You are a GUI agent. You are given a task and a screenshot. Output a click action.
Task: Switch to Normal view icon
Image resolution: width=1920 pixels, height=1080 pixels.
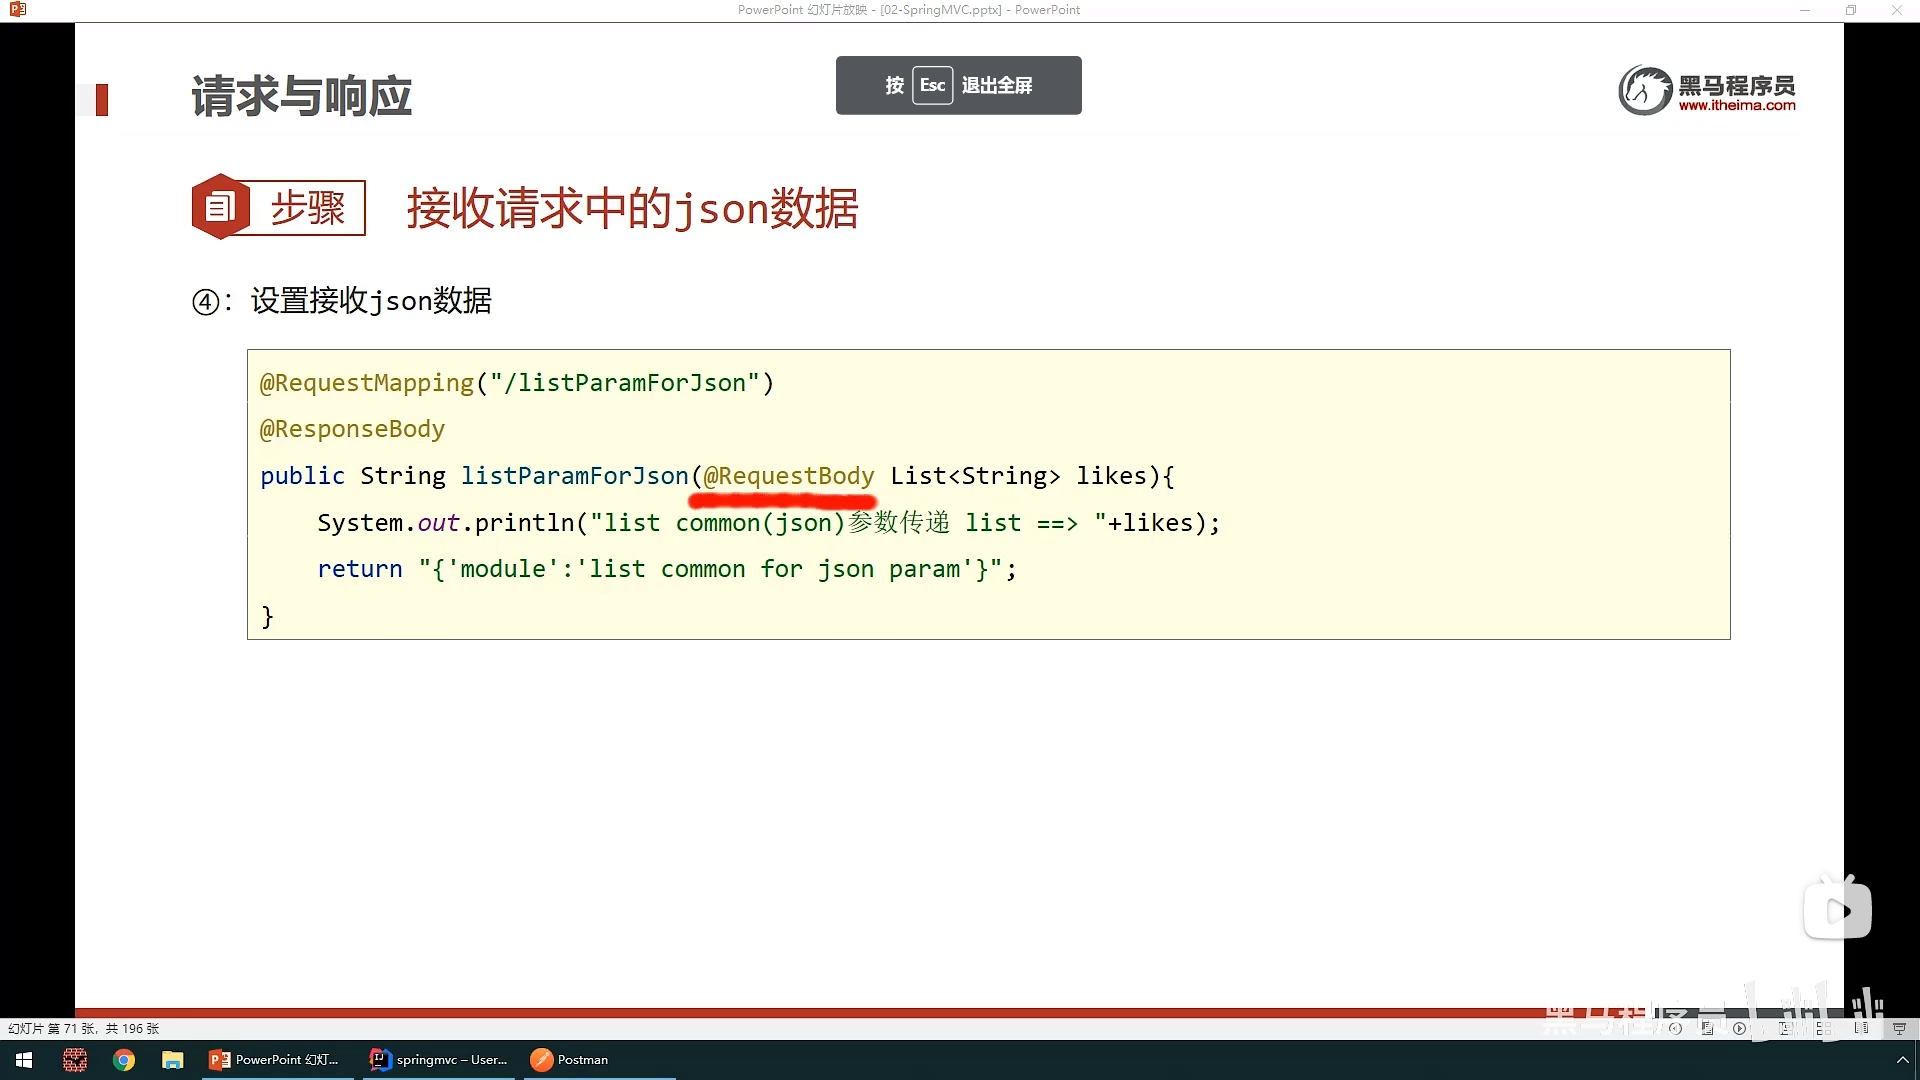tap(1784, 1028)
